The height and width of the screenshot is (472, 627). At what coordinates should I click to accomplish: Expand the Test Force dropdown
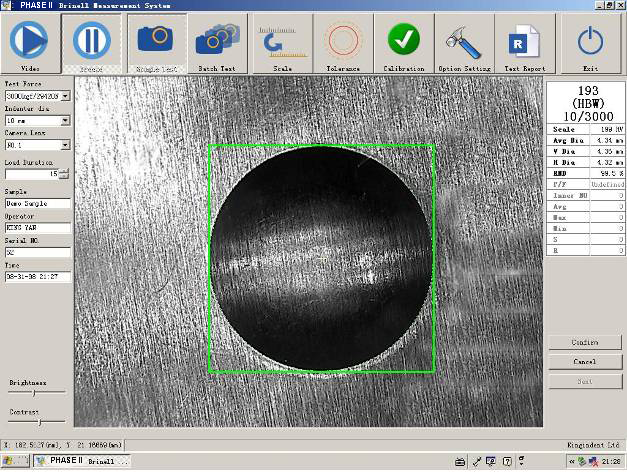pos(66,96)
